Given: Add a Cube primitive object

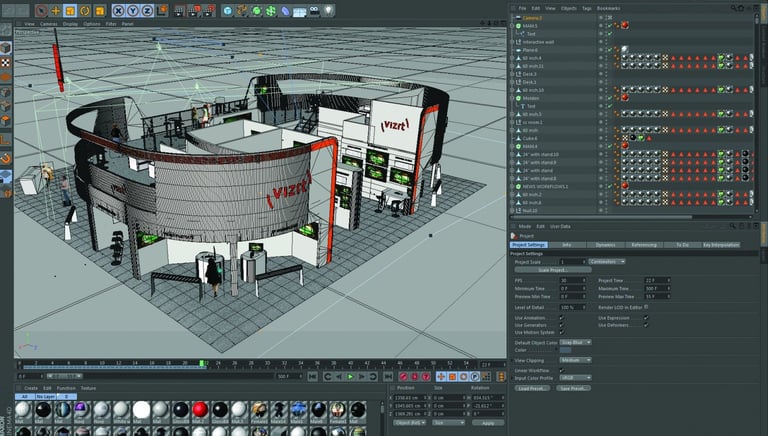Looking at the screenshot, I should point(227,10).
